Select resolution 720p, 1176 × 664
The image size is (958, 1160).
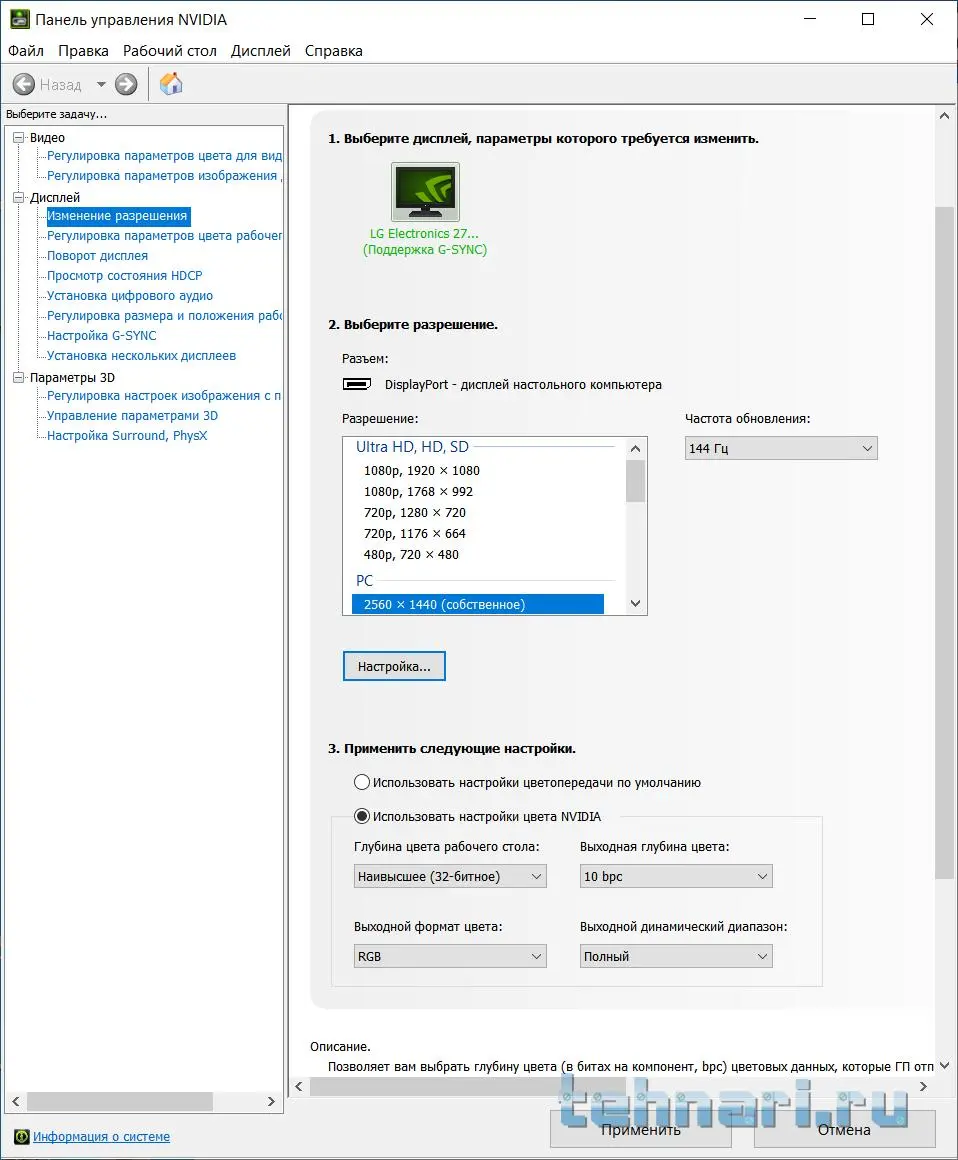click(415, 533)
